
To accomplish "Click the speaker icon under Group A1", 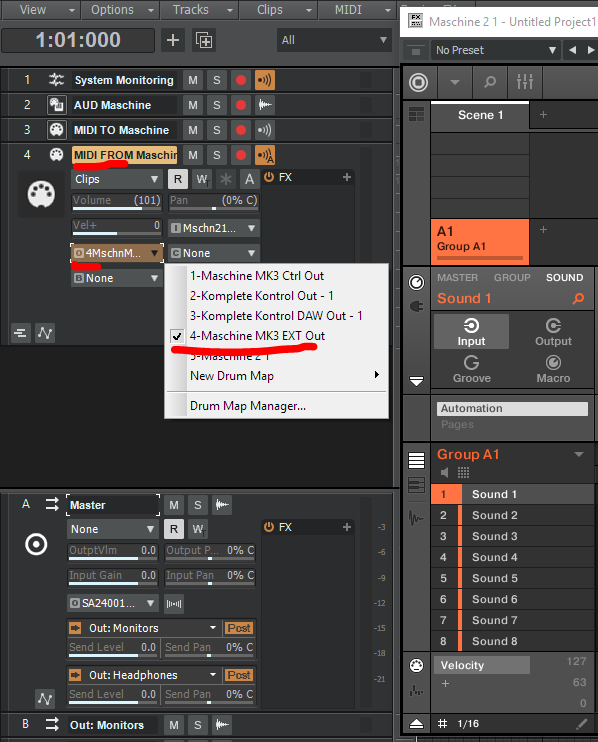I will coord(444,472).
